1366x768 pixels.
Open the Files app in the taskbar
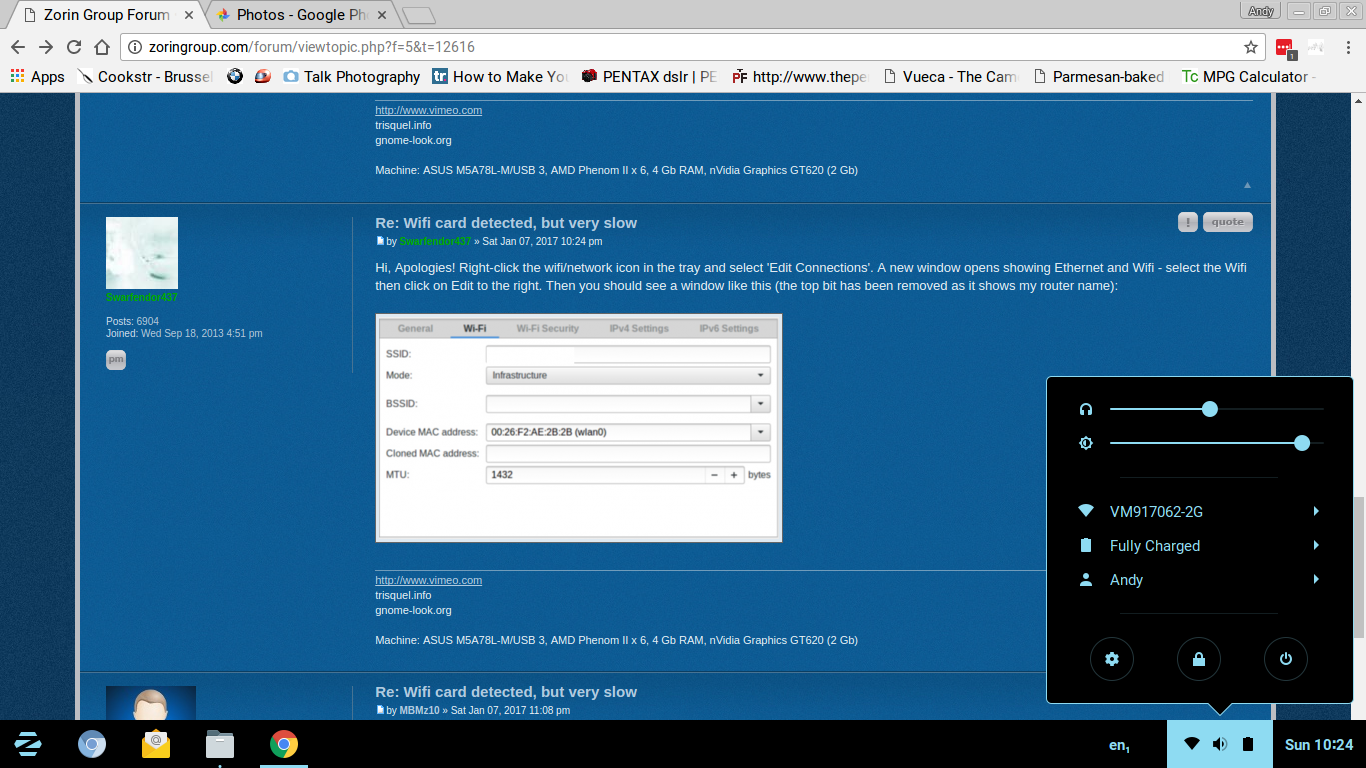219,744
